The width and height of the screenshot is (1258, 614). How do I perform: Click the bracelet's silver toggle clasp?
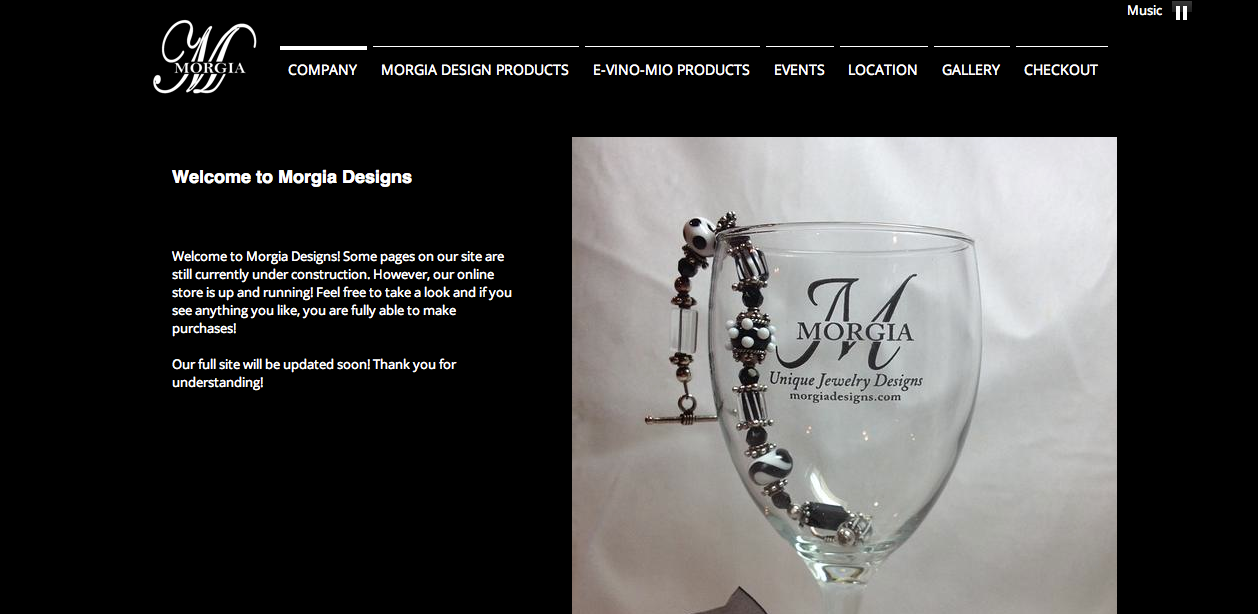click(673, 413)
